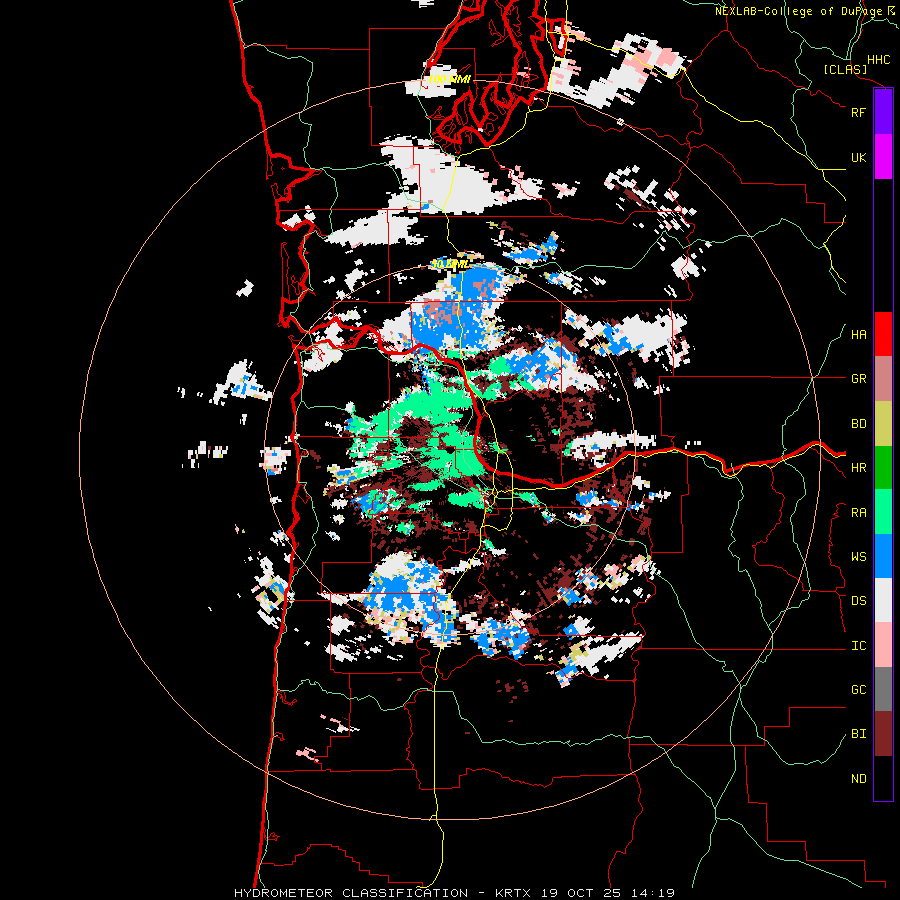Select the gray GC legend swatch
This screenshot has height=900, width=900.
(x=883, y=689)
